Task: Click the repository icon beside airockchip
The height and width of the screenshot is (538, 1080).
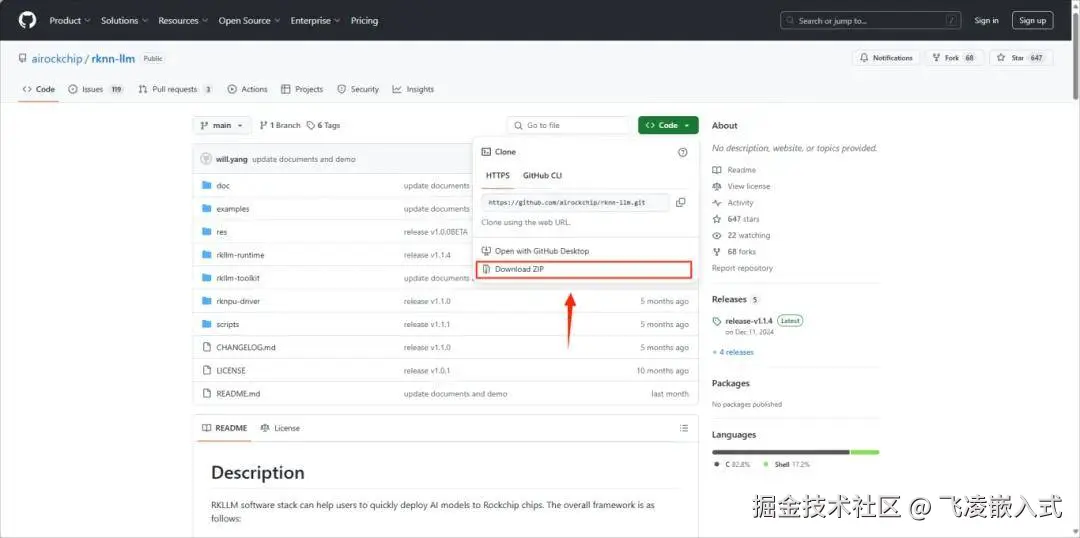Action: [x=23, y=59]
